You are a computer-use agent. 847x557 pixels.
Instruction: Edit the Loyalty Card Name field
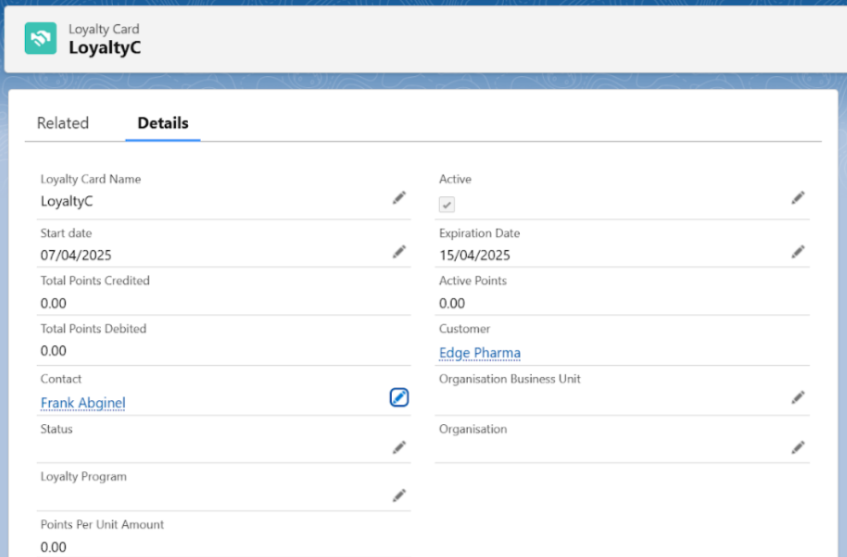[x=399, y=198]
